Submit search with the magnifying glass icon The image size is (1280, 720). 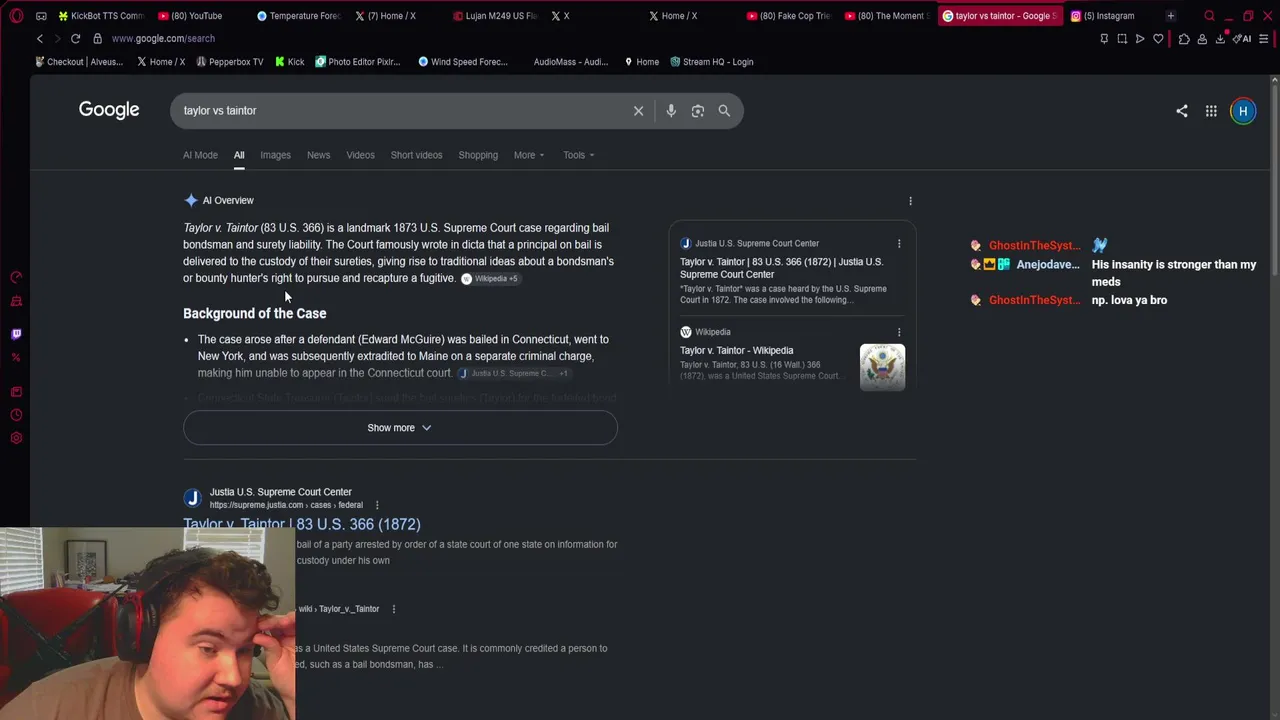click(724, 111)
